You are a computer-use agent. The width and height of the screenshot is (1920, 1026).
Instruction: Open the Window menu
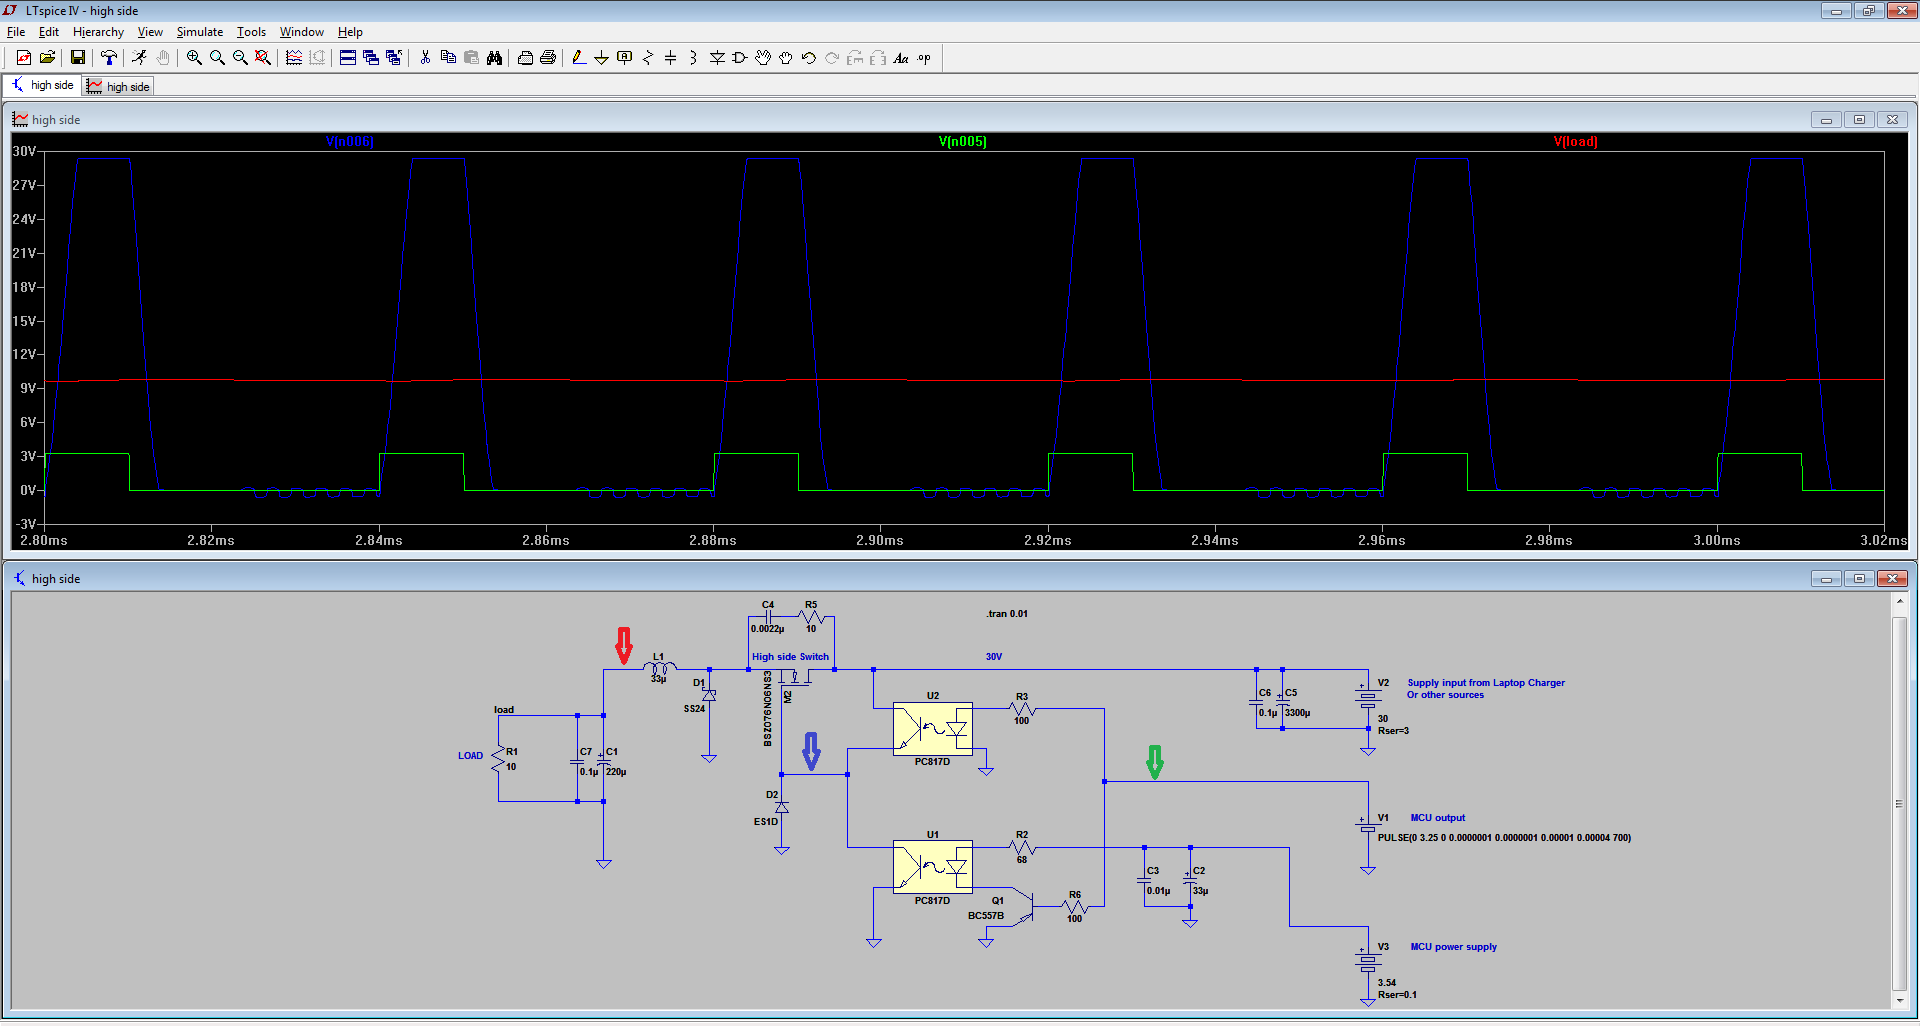(x=301, y=32)
